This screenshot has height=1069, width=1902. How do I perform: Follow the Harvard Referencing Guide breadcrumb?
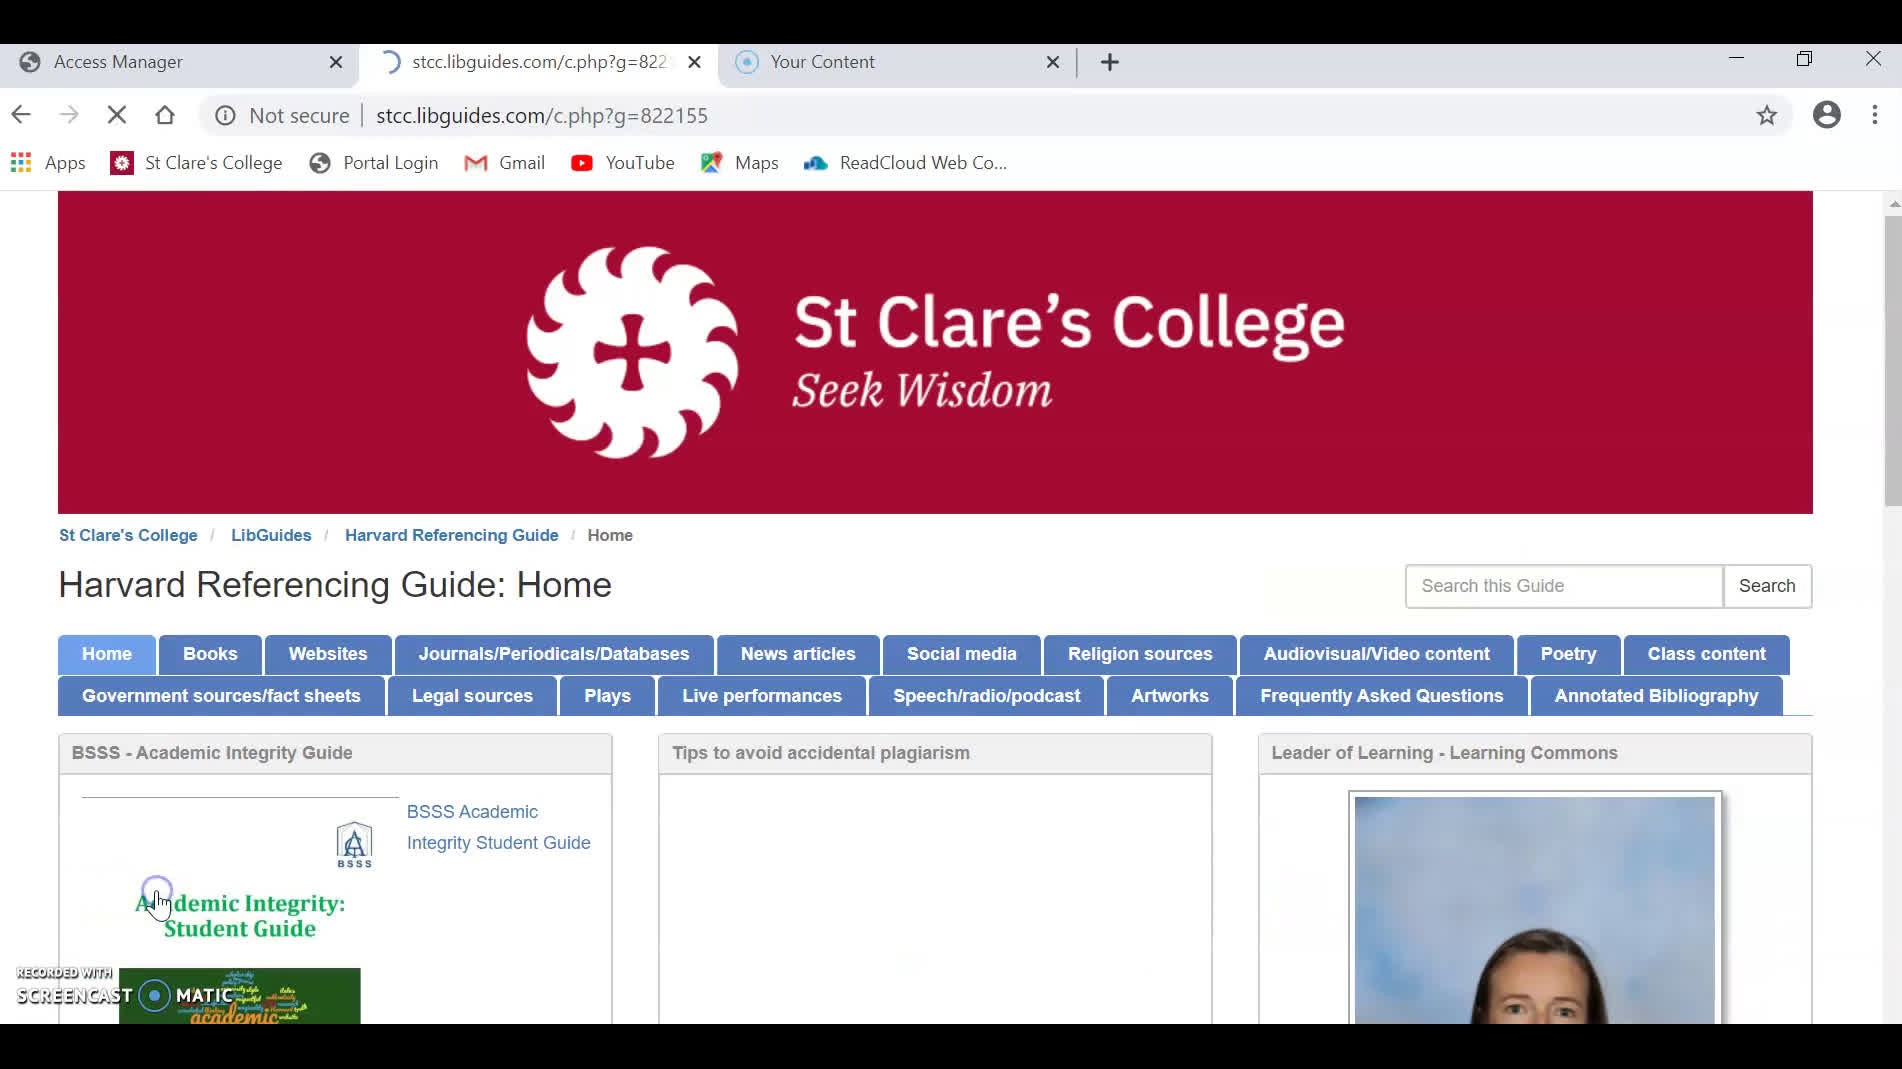452,535
